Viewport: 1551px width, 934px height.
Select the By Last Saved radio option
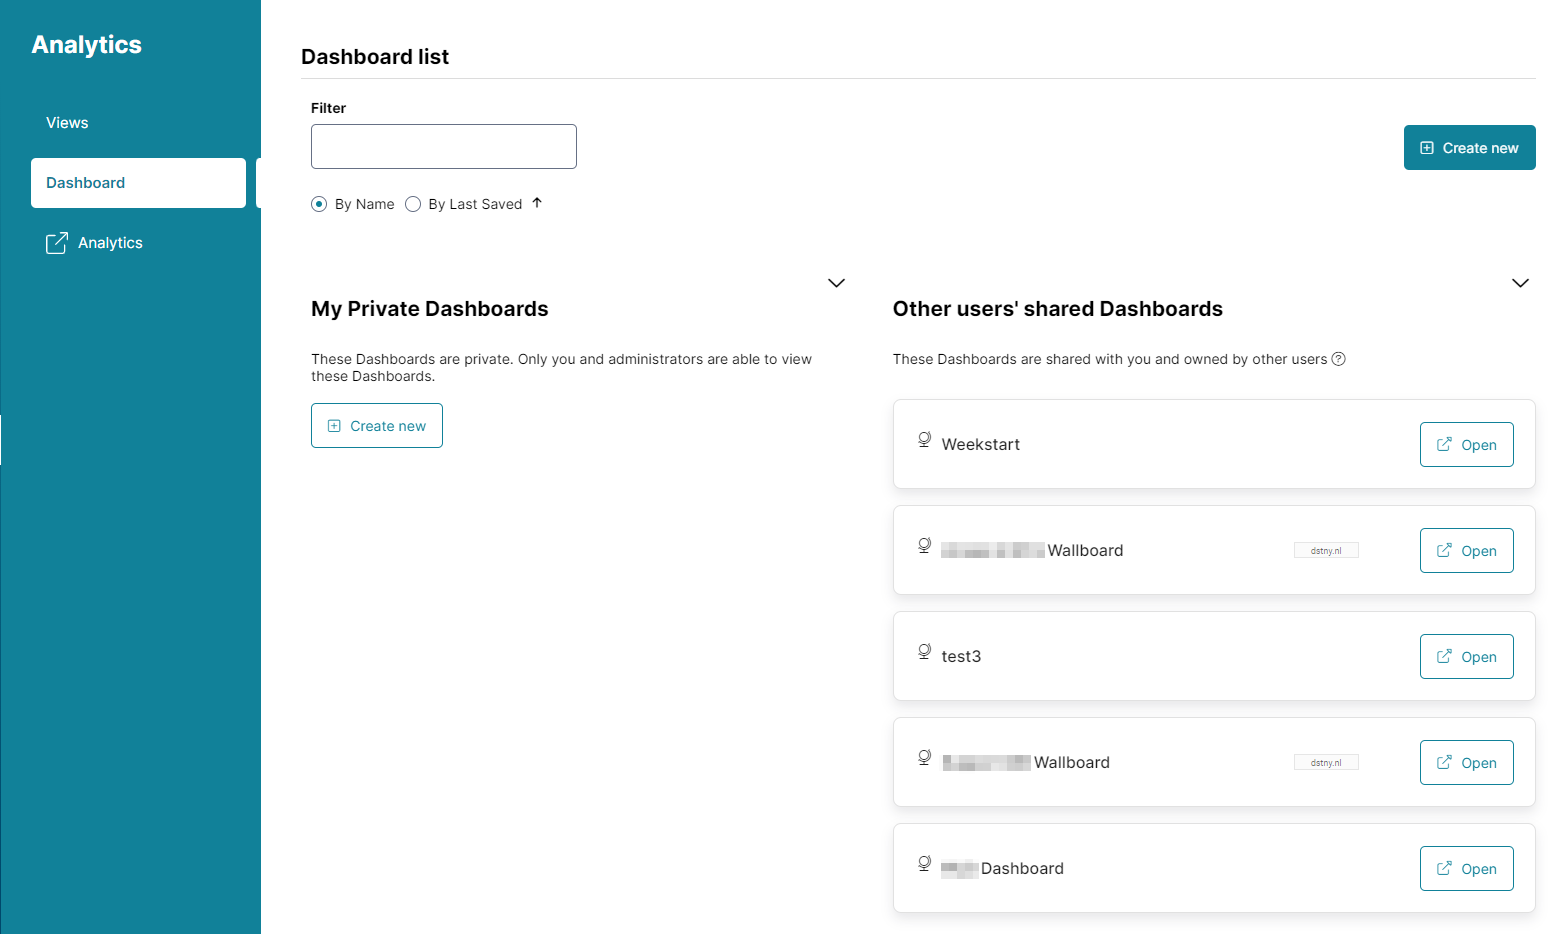click(413, 204)
